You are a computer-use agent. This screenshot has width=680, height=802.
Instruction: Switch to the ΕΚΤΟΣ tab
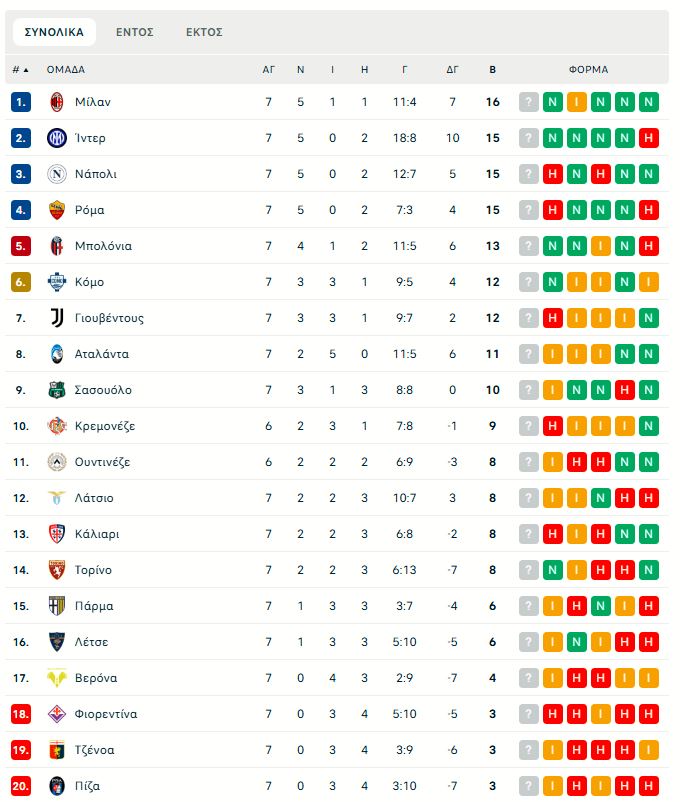(x=204, y=32)
